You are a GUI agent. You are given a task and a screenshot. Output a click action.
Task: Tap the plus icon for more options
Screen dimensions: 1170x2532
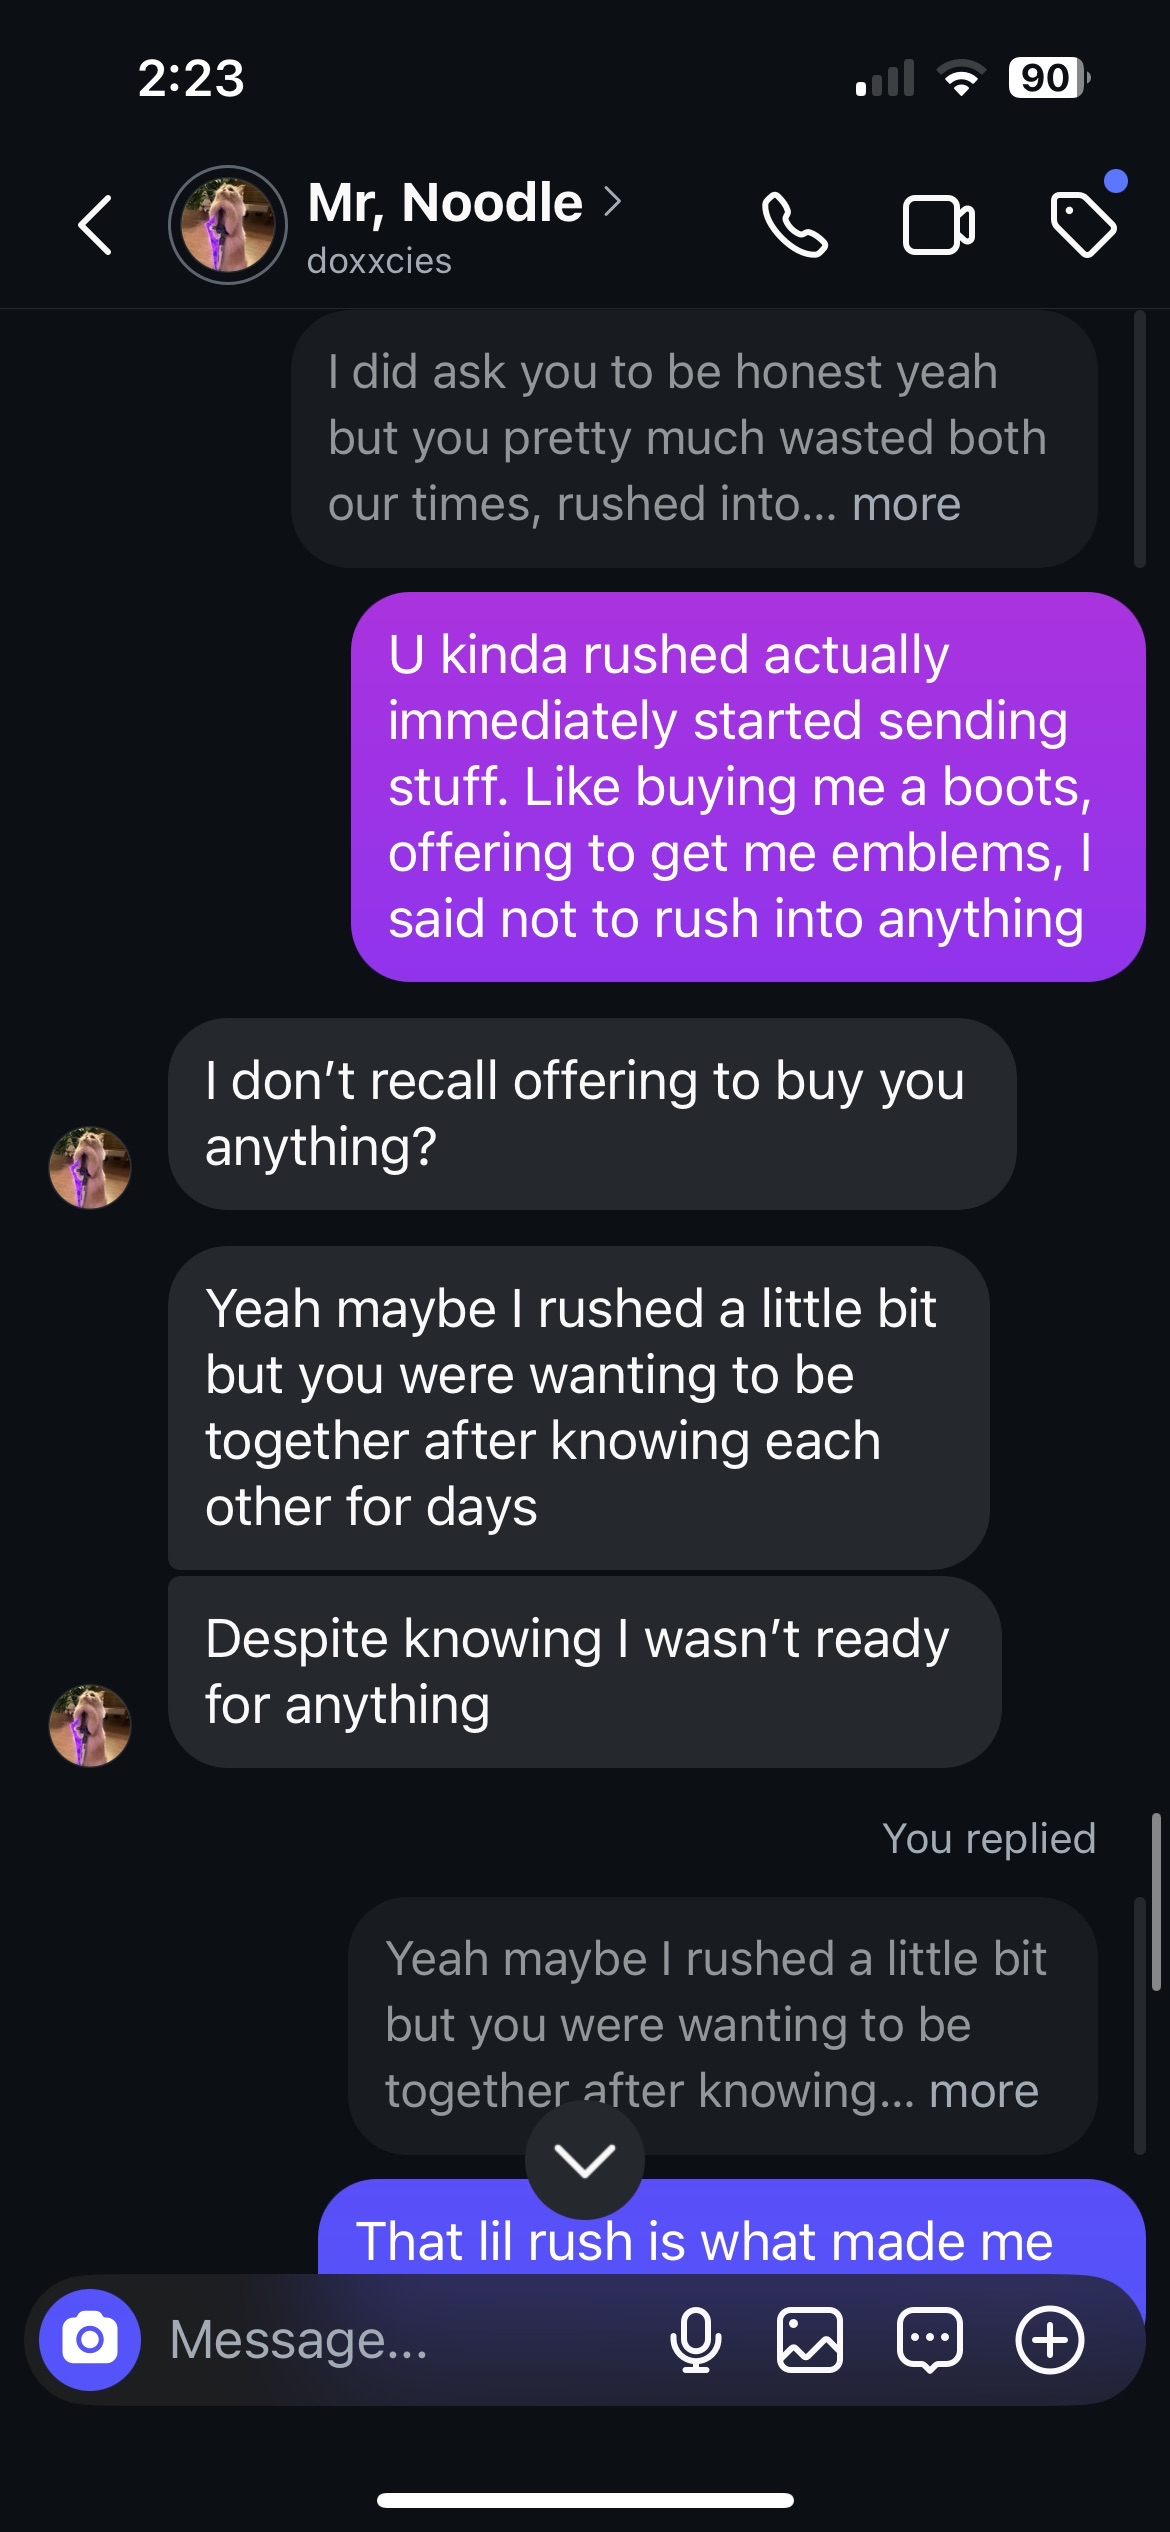pyautogui.click(x=1049, y=2340)
